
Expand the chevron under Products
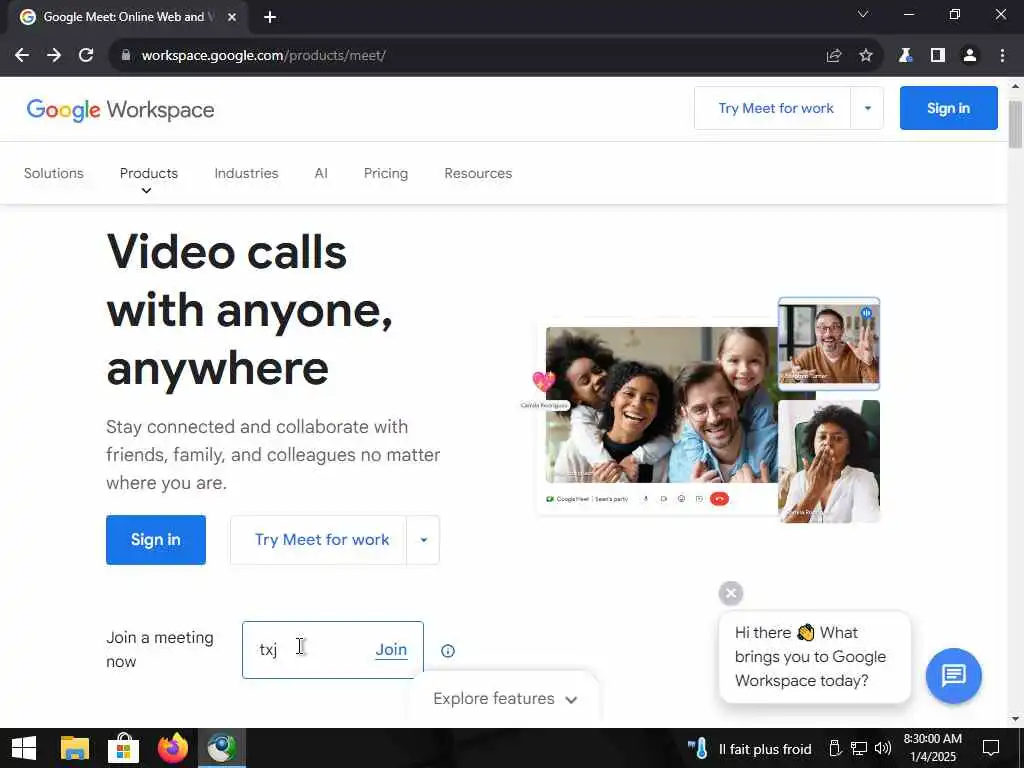pos(146,191)
